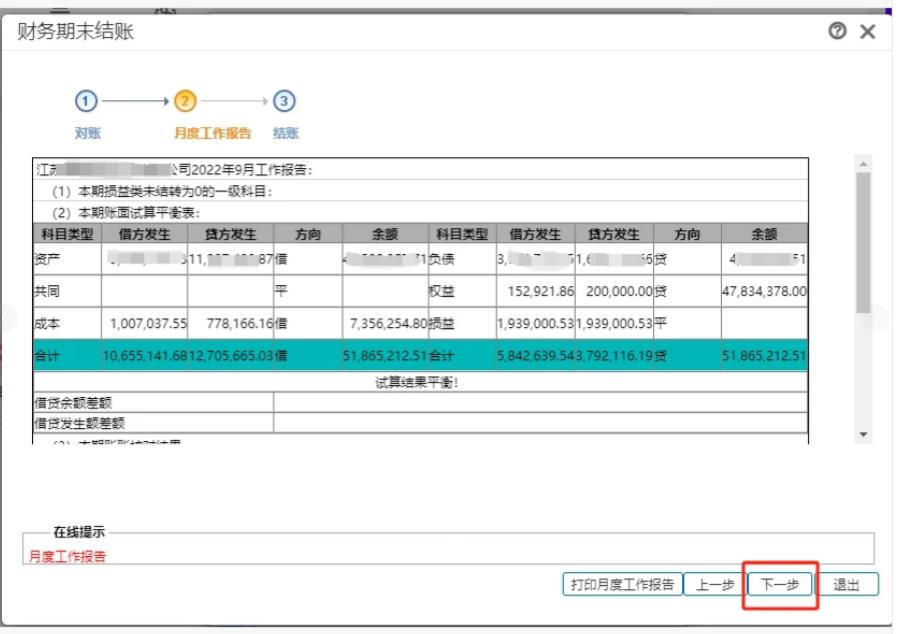
Task: Click the vertical scrollbar thumb
Action: [x=863, y=240]
